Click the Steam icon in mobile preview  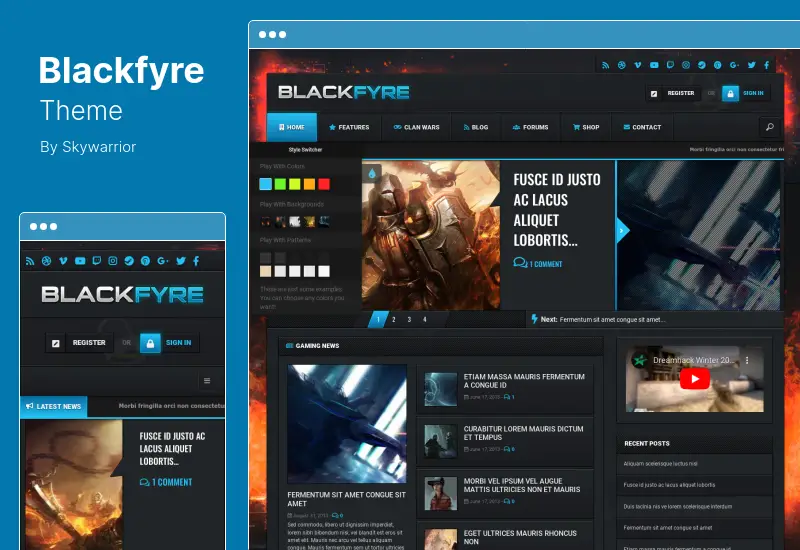[129, 261]
